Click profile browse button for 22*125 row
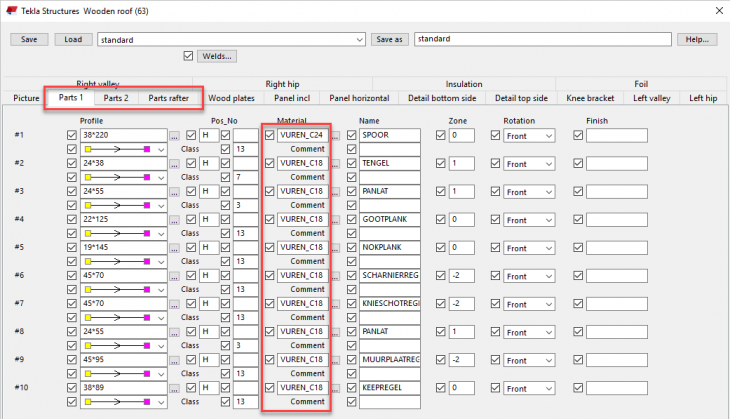Image resolution: width=730 pixels, height=419 pixels. coord(174,219)
